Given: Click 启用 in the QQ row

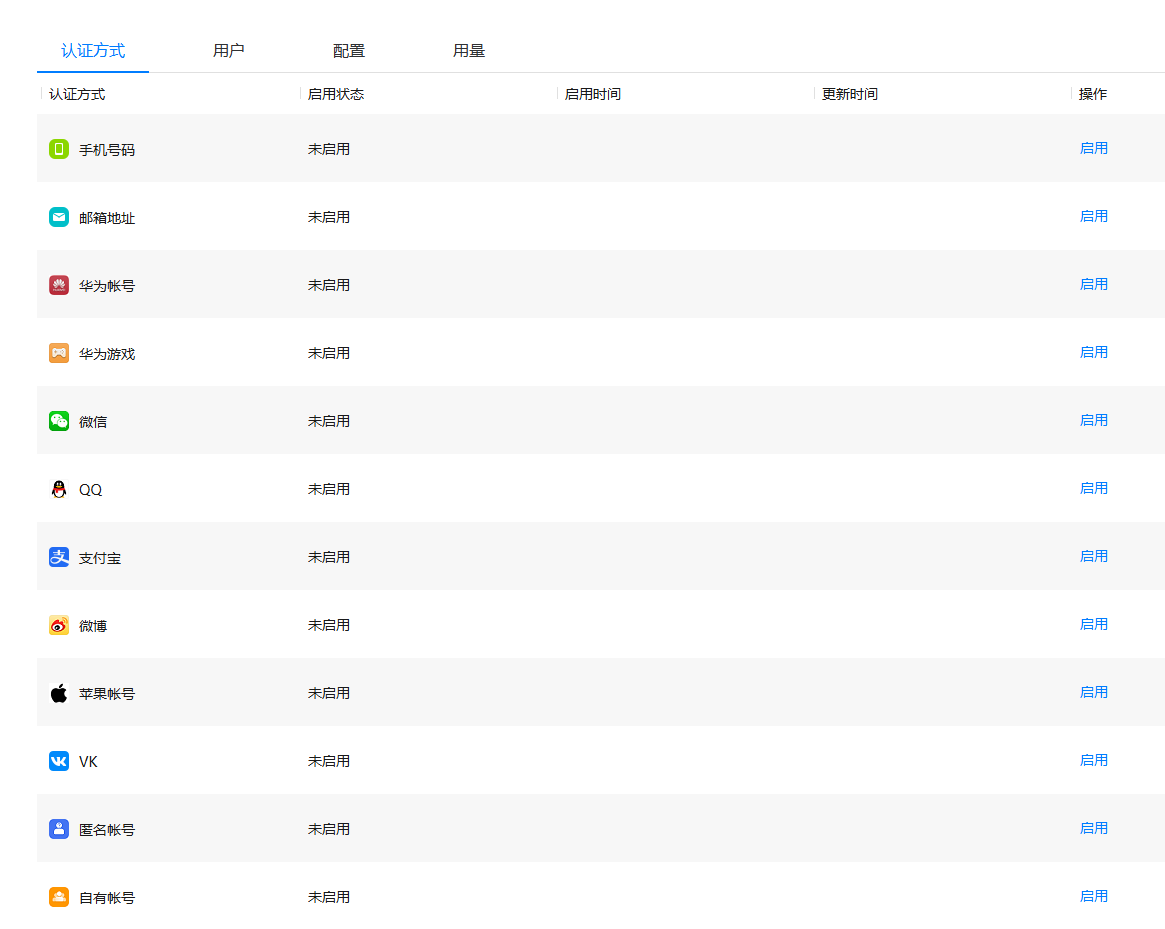Looking at the screenshot, I should [x=1093, y=488].
